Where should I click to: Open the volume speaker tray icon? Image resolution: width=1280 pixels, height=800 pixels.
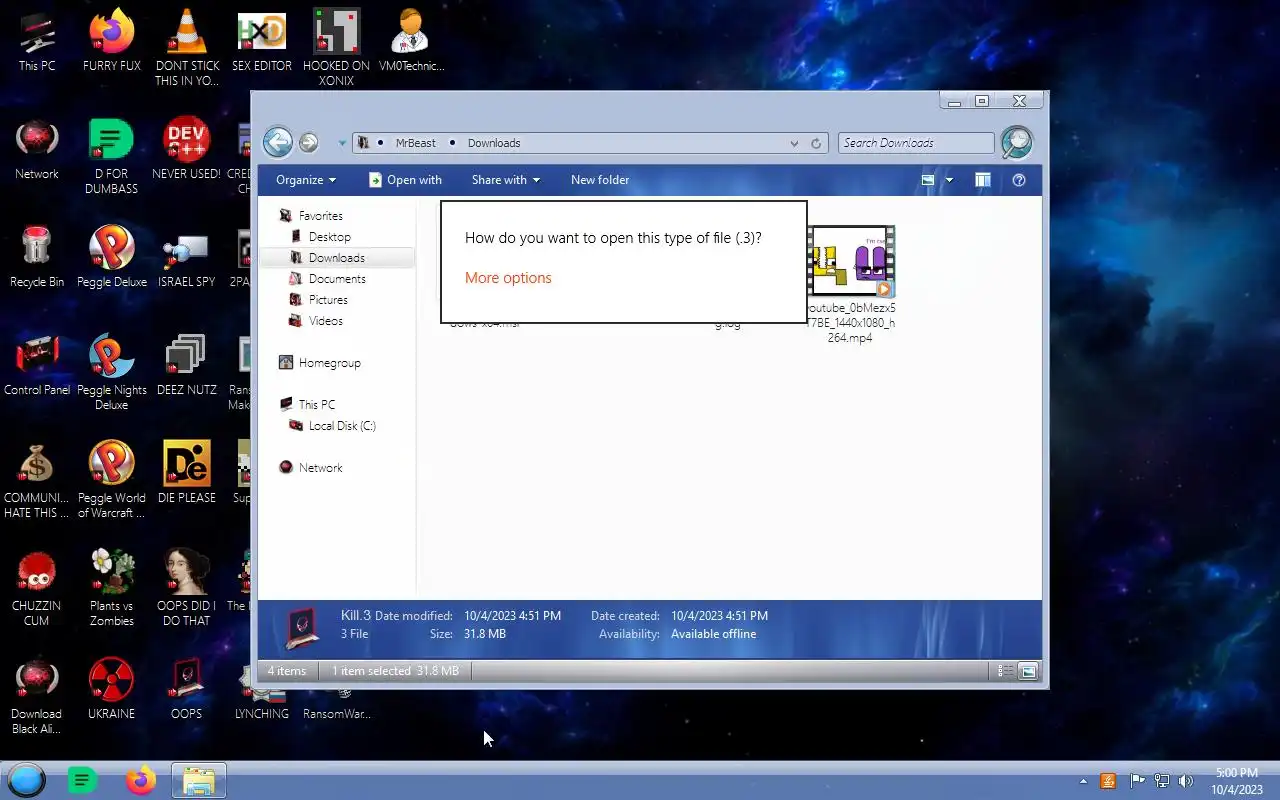coord(1186,781)
